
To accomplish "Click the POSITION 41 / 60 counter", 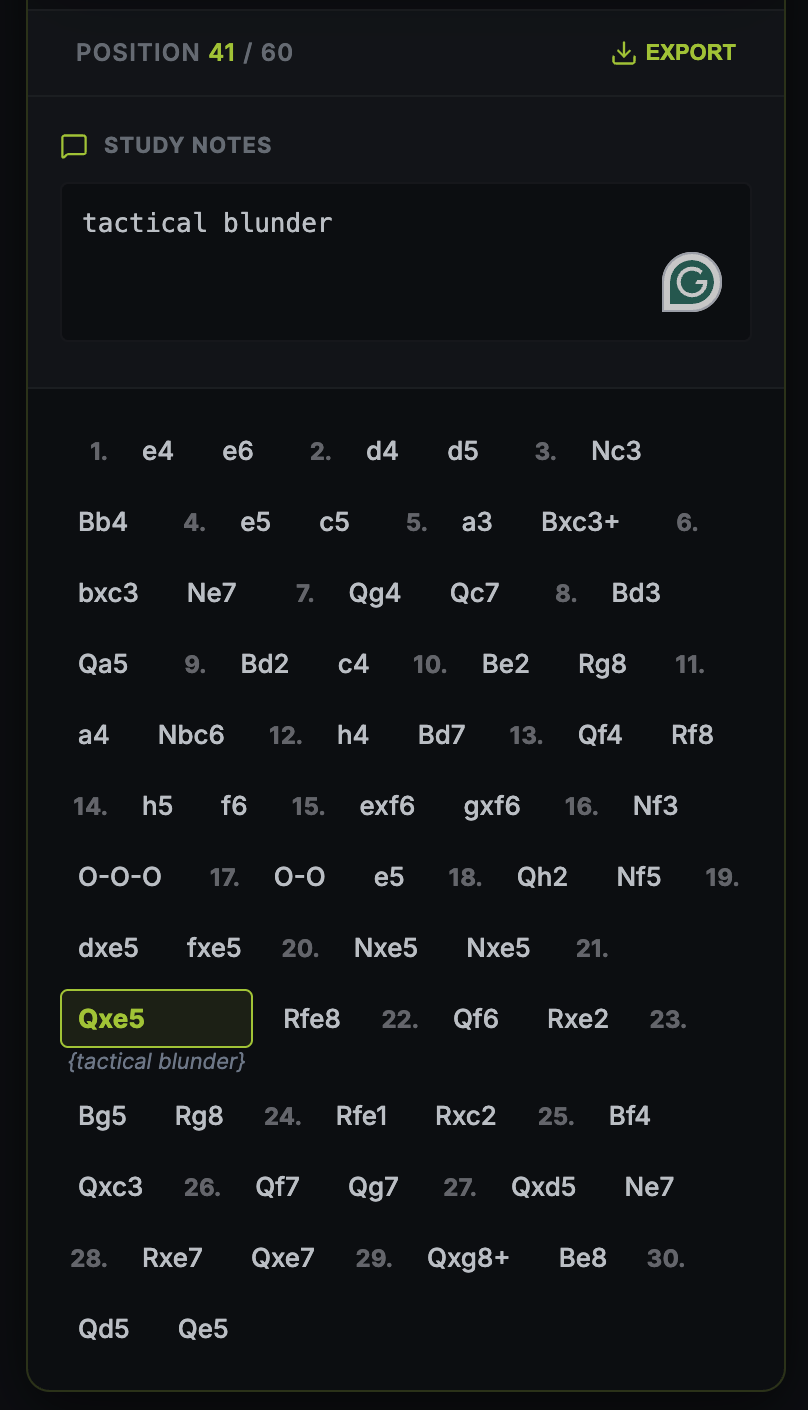I will tap(183, 52).
